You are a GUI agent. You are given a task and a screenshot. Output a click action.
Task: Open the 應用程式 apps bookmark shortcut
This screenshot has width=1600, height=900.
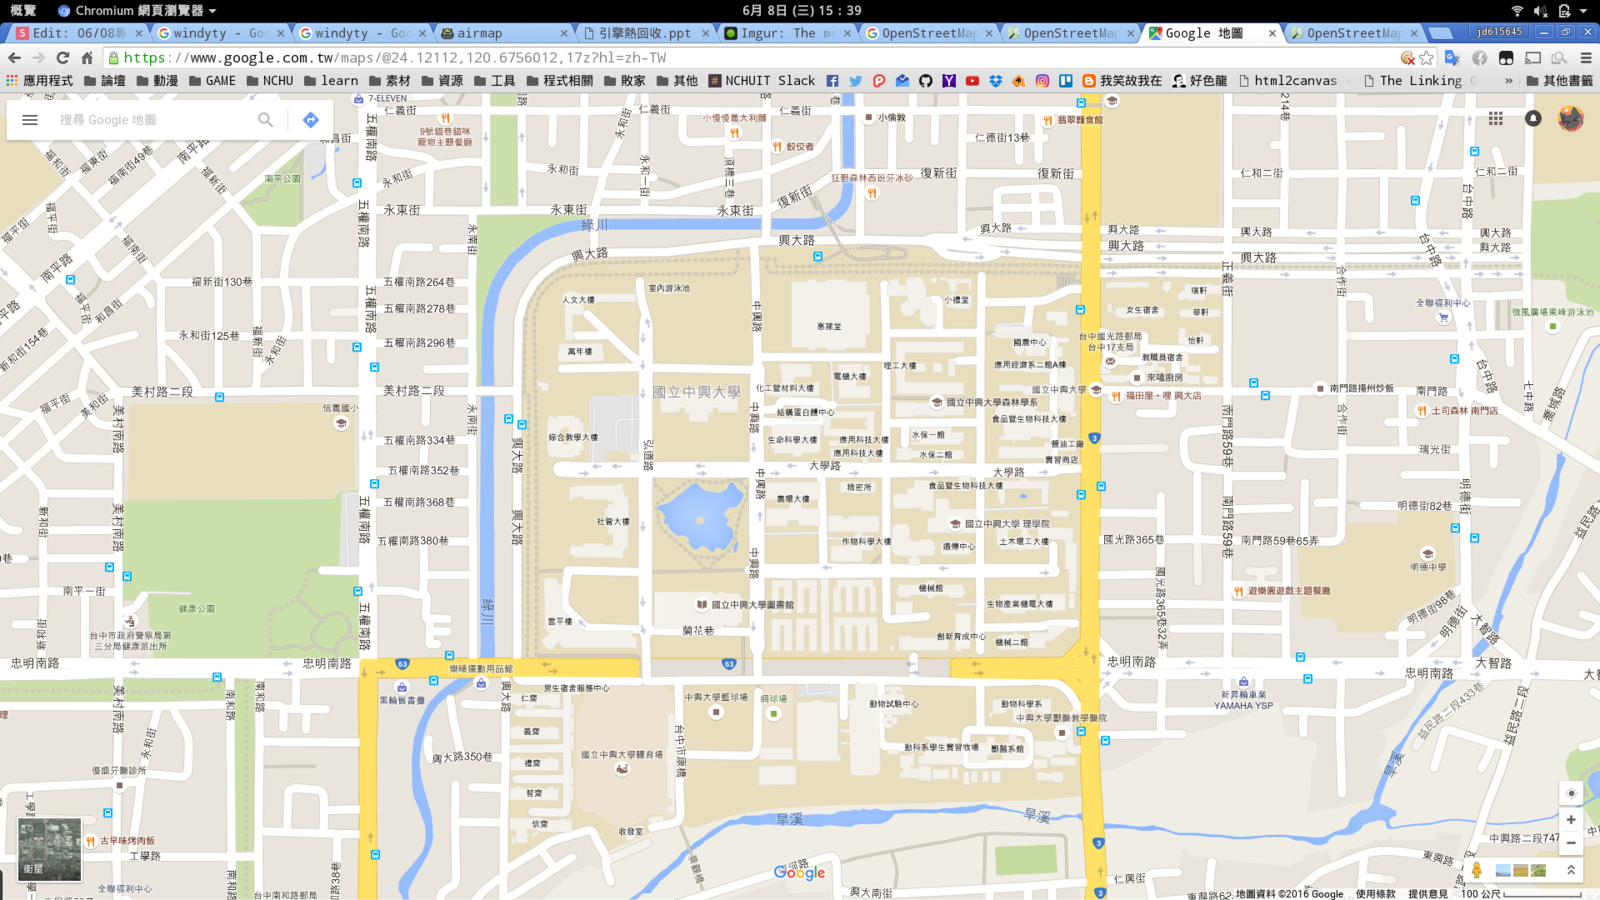click(x=40, y=81)
